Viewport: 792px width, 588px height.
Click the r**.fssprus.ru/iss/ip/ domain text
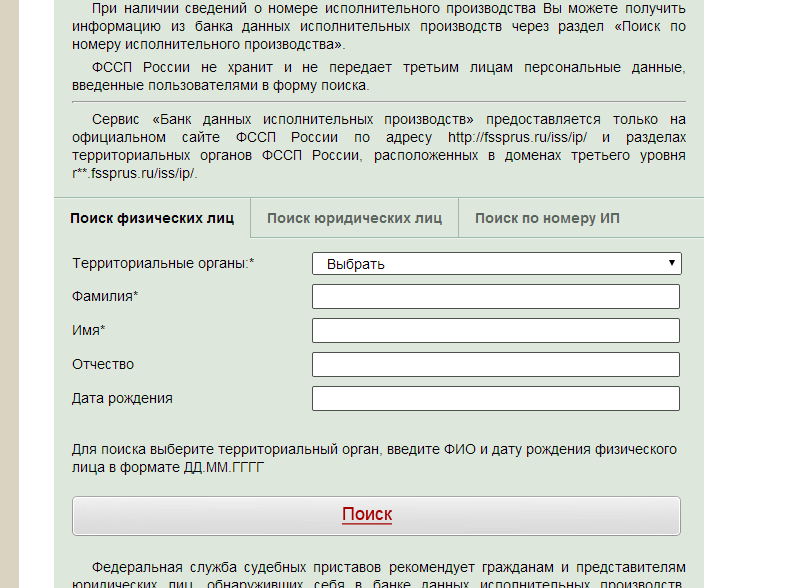pyautogui.click(x=134, y=173)
